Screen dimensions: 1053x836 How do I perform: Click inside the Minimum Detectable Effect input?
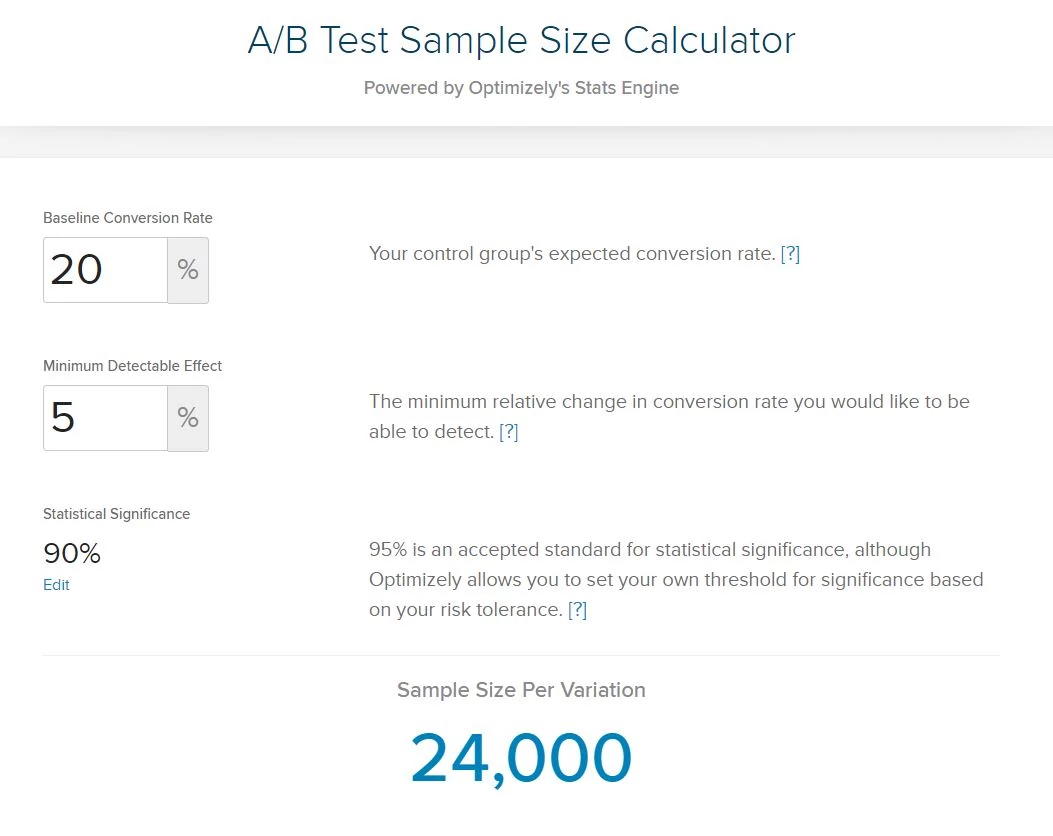click(104, 418)
